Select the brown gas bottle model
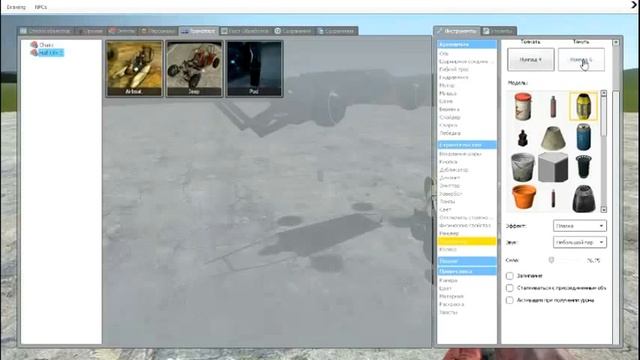This screenshot has width=640, height=360. [553, 106]
